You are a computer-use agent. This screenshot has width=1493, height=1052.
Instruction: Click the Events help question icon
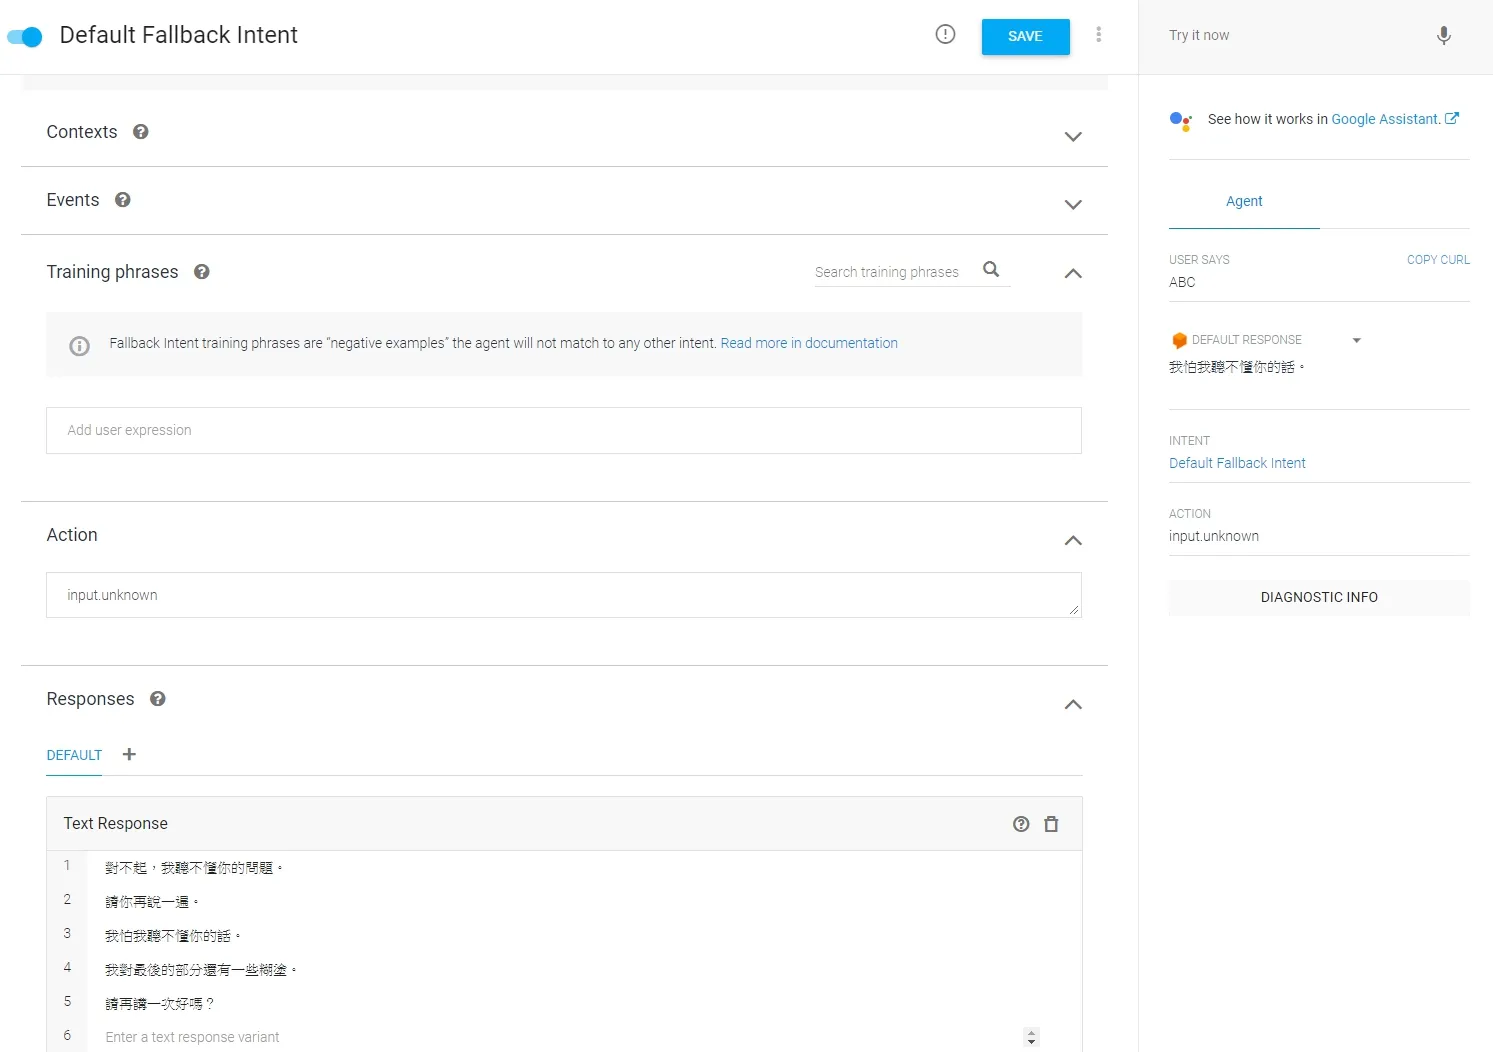pos(123,200)
